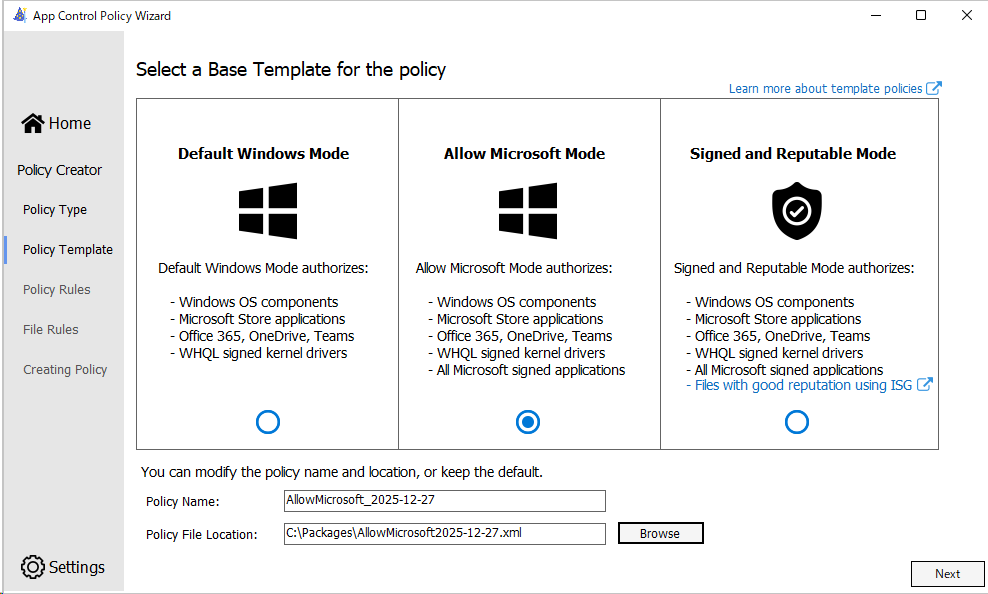Click external link icon next to ISG
Image resolution: width=988 pixels, height=594 pixels.
[925, 385]
